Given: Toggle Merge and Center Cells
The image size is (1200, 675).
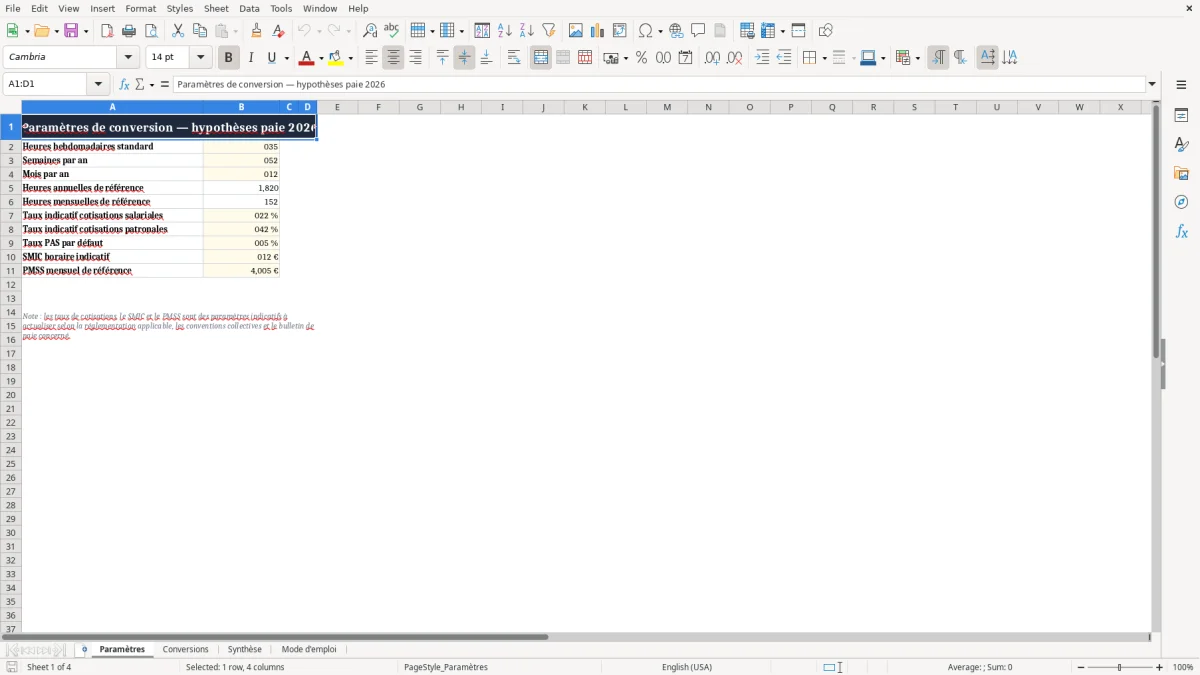Looking at the screenshot, I should tap(541, 58).
